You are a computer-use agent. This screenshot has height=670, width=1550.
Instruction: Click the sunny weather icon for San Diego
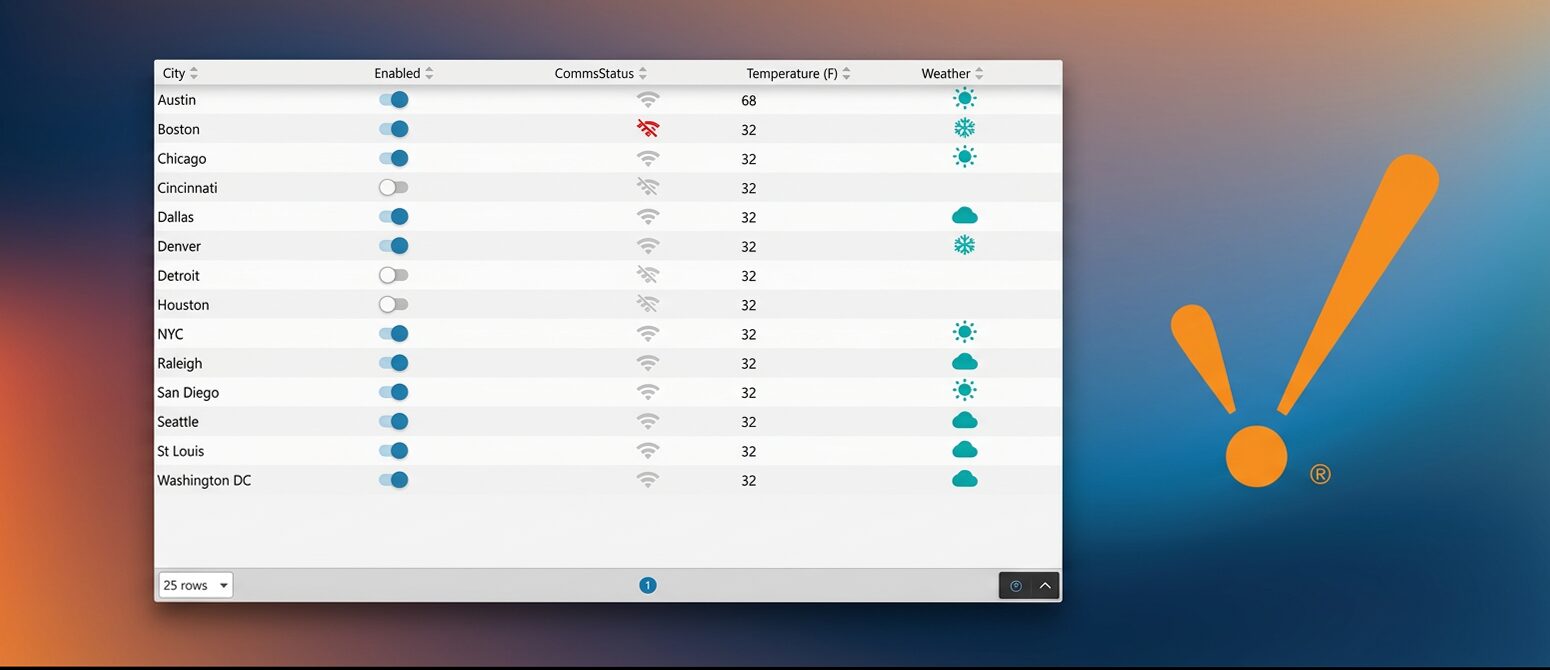[964, 392]
